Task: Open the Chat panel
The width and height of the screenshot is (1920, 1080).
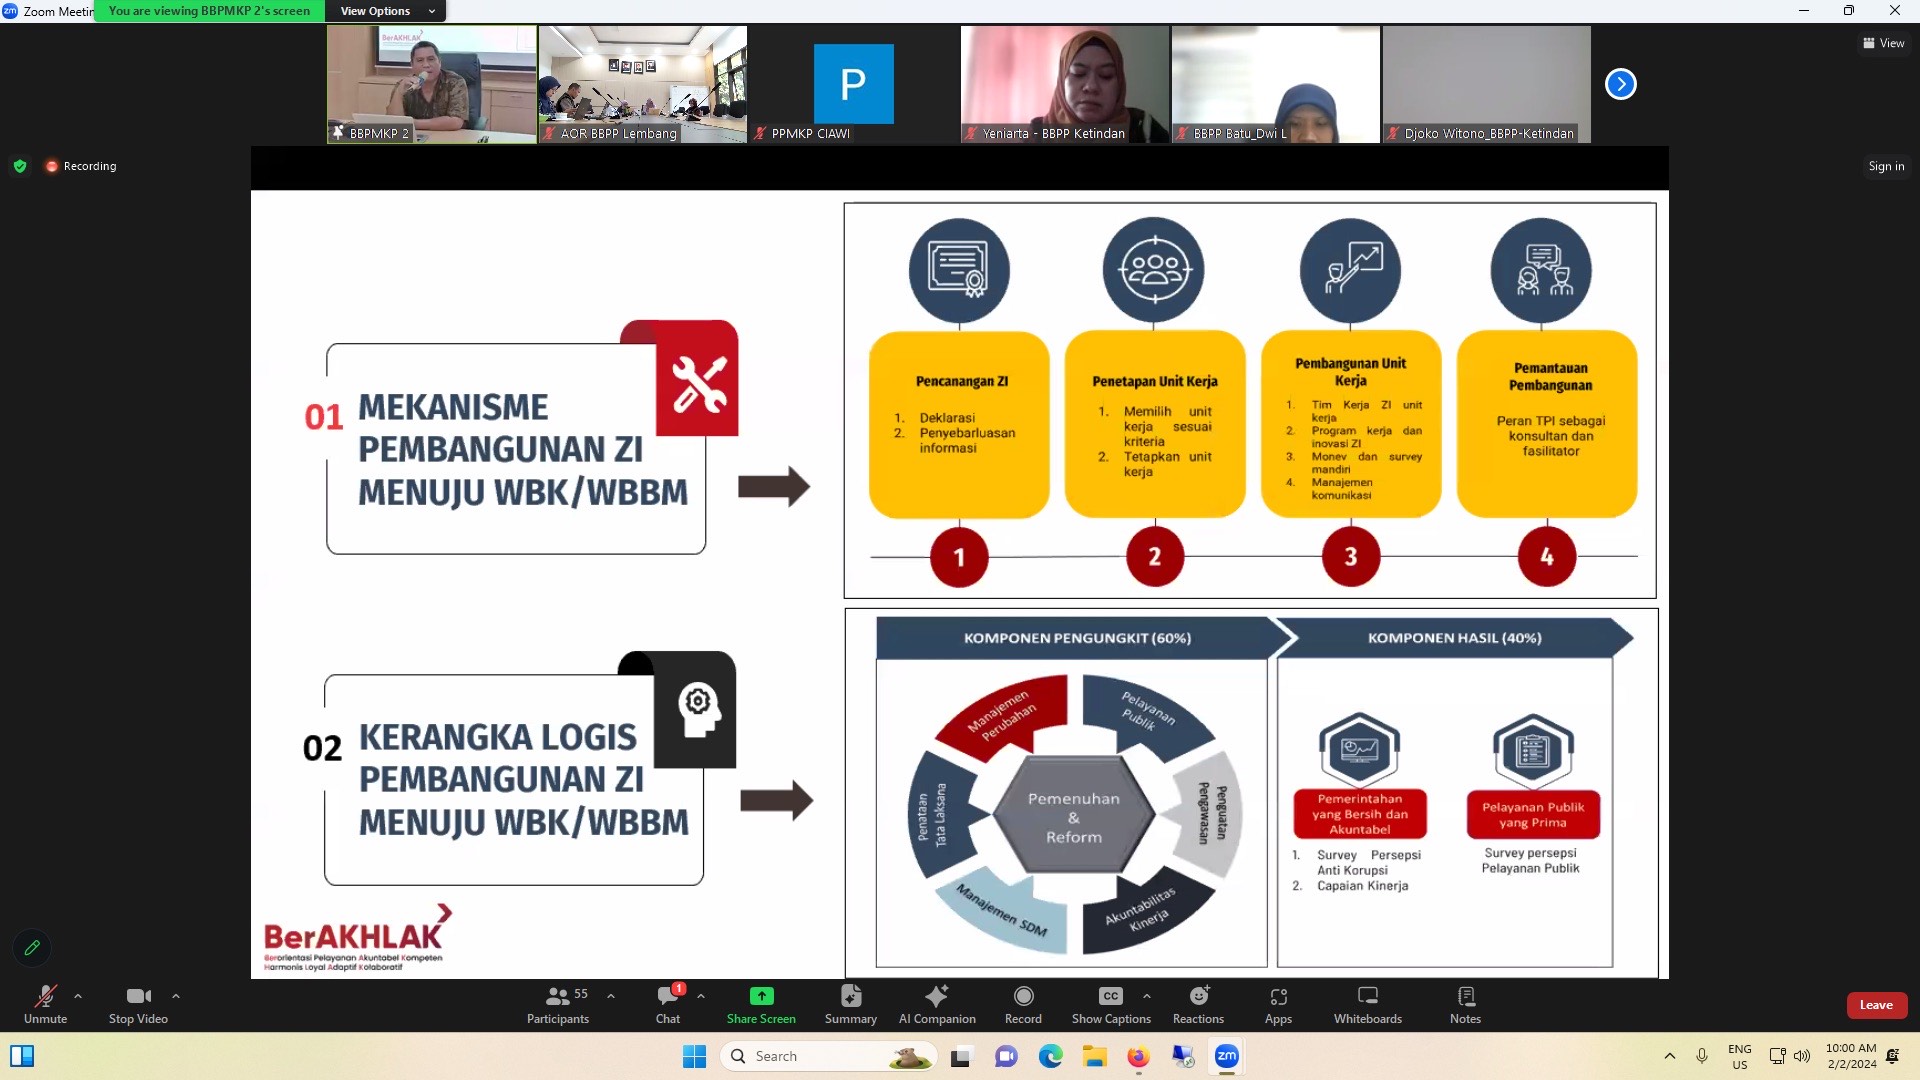Action: (667, 1004)
